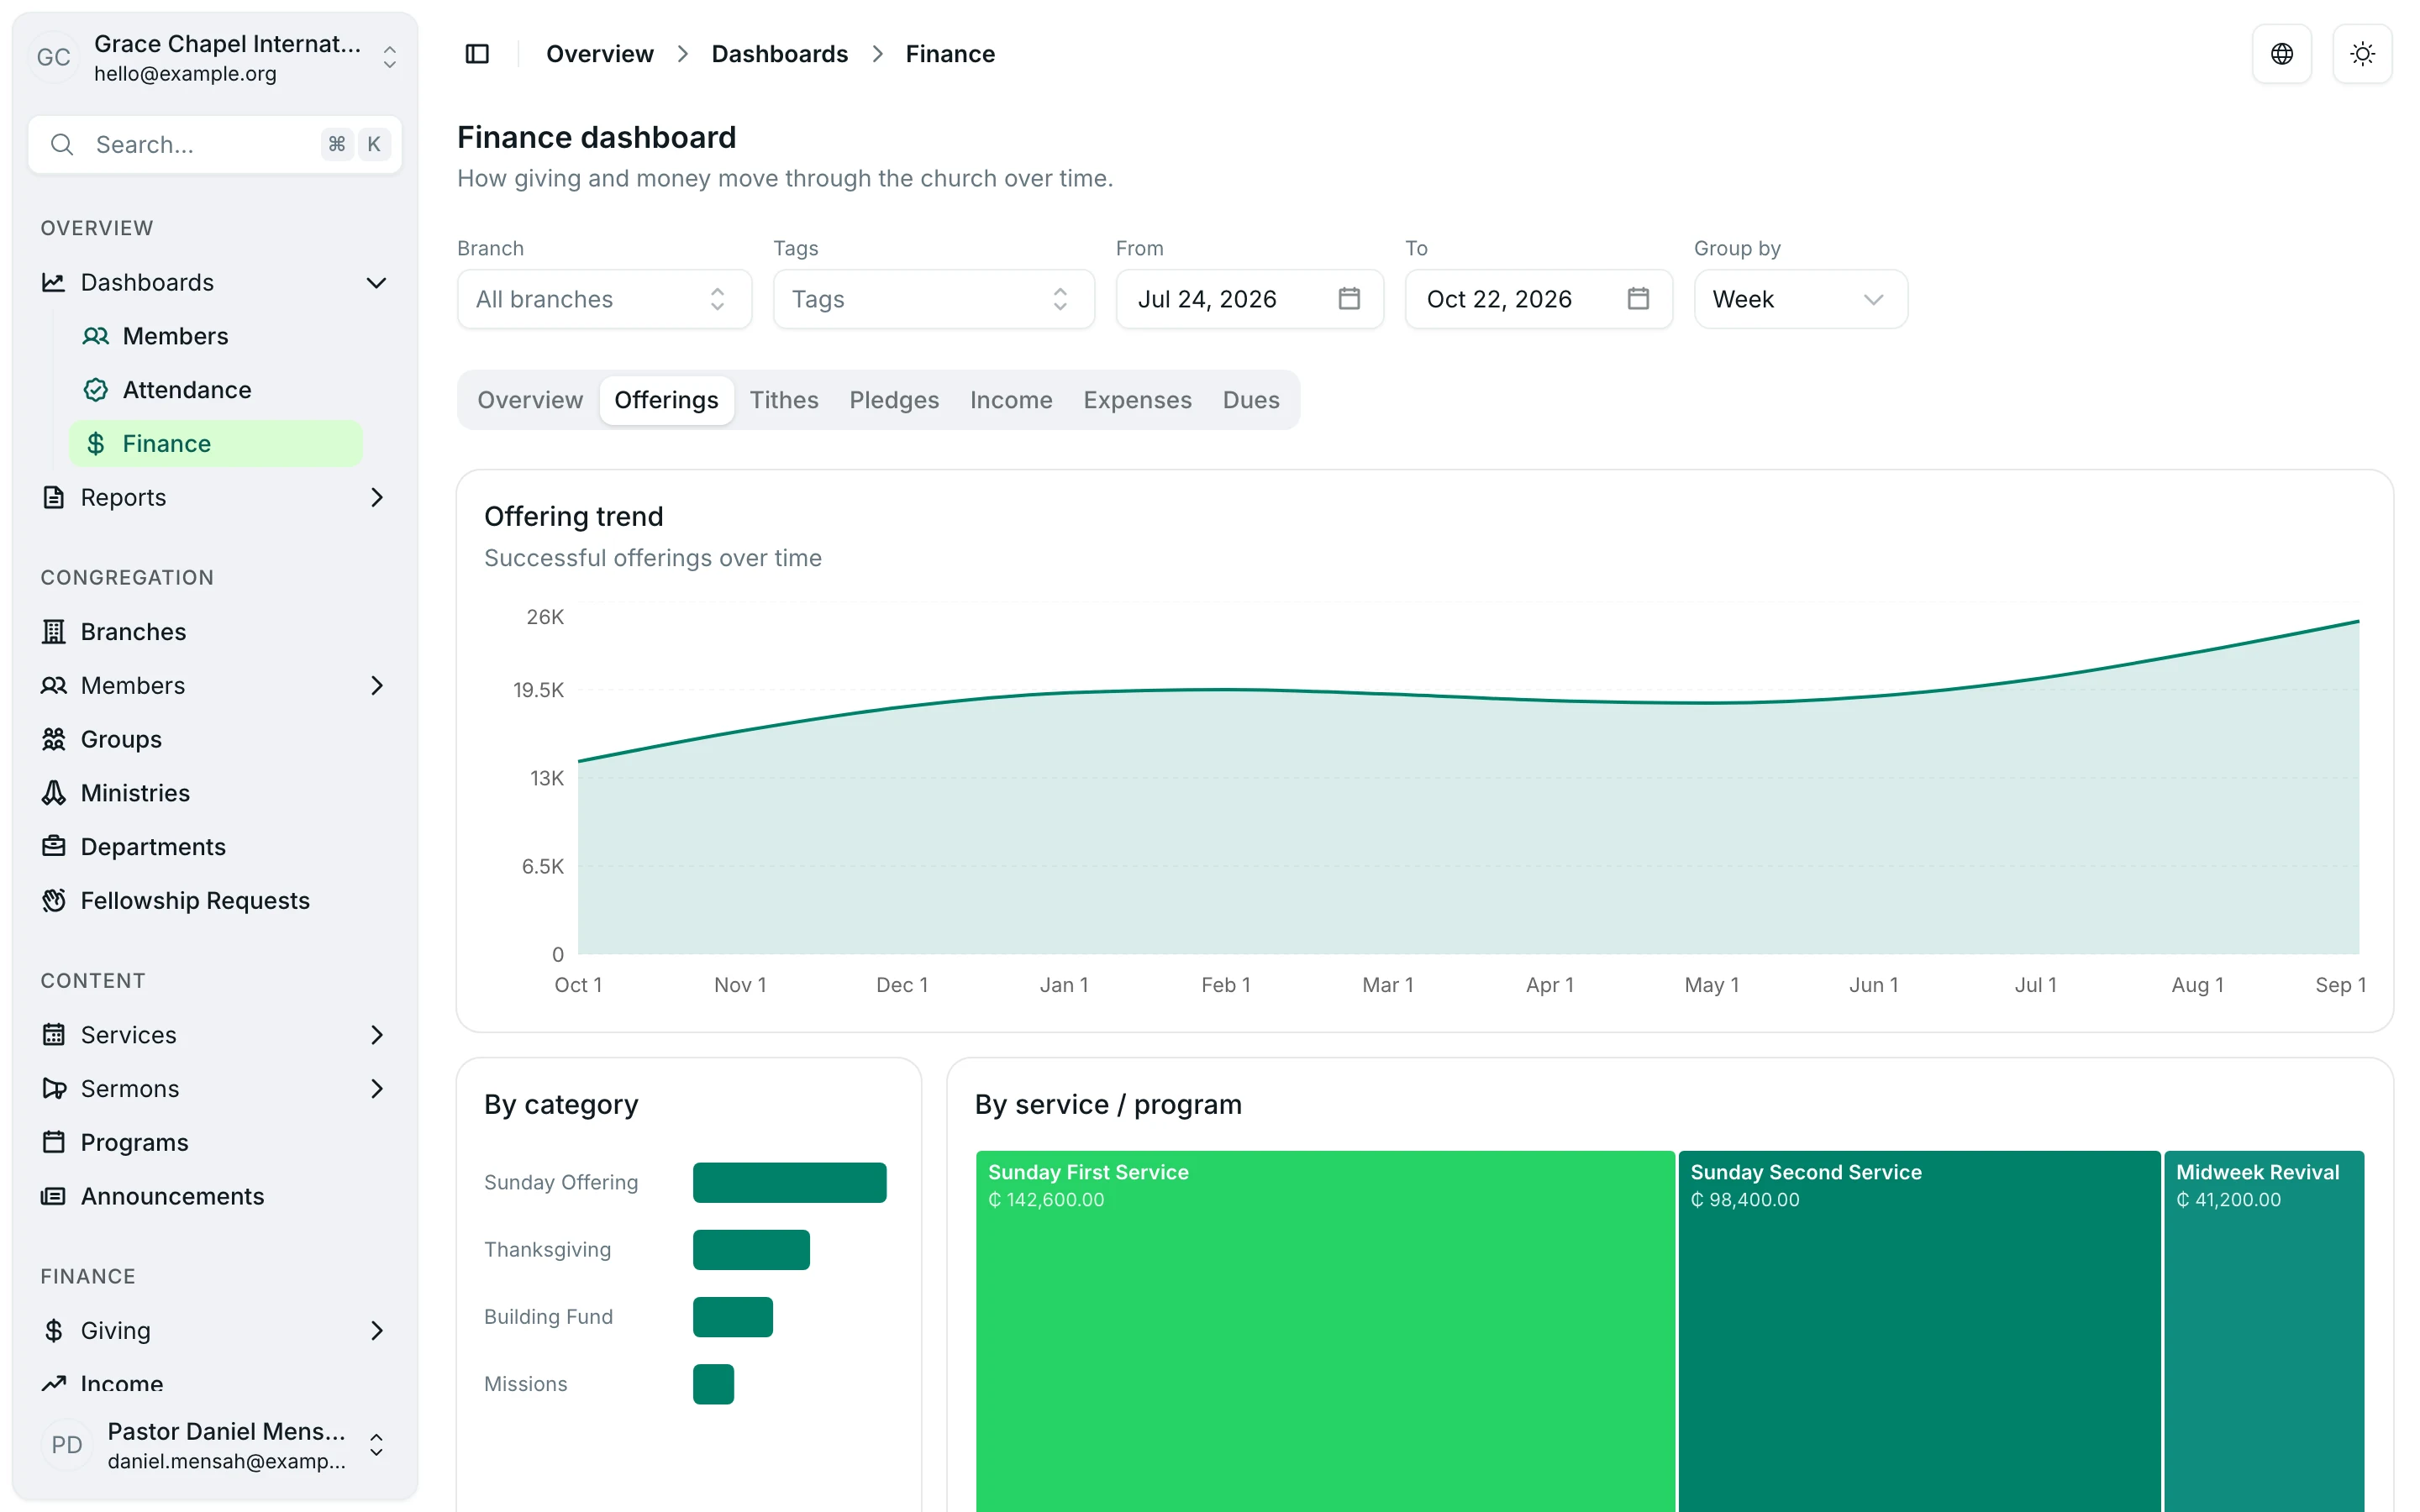Switch to the Pledges tab
The height and width of the screenshot is (1512, 2420).
pyautogui.click(x=894, y=400)
